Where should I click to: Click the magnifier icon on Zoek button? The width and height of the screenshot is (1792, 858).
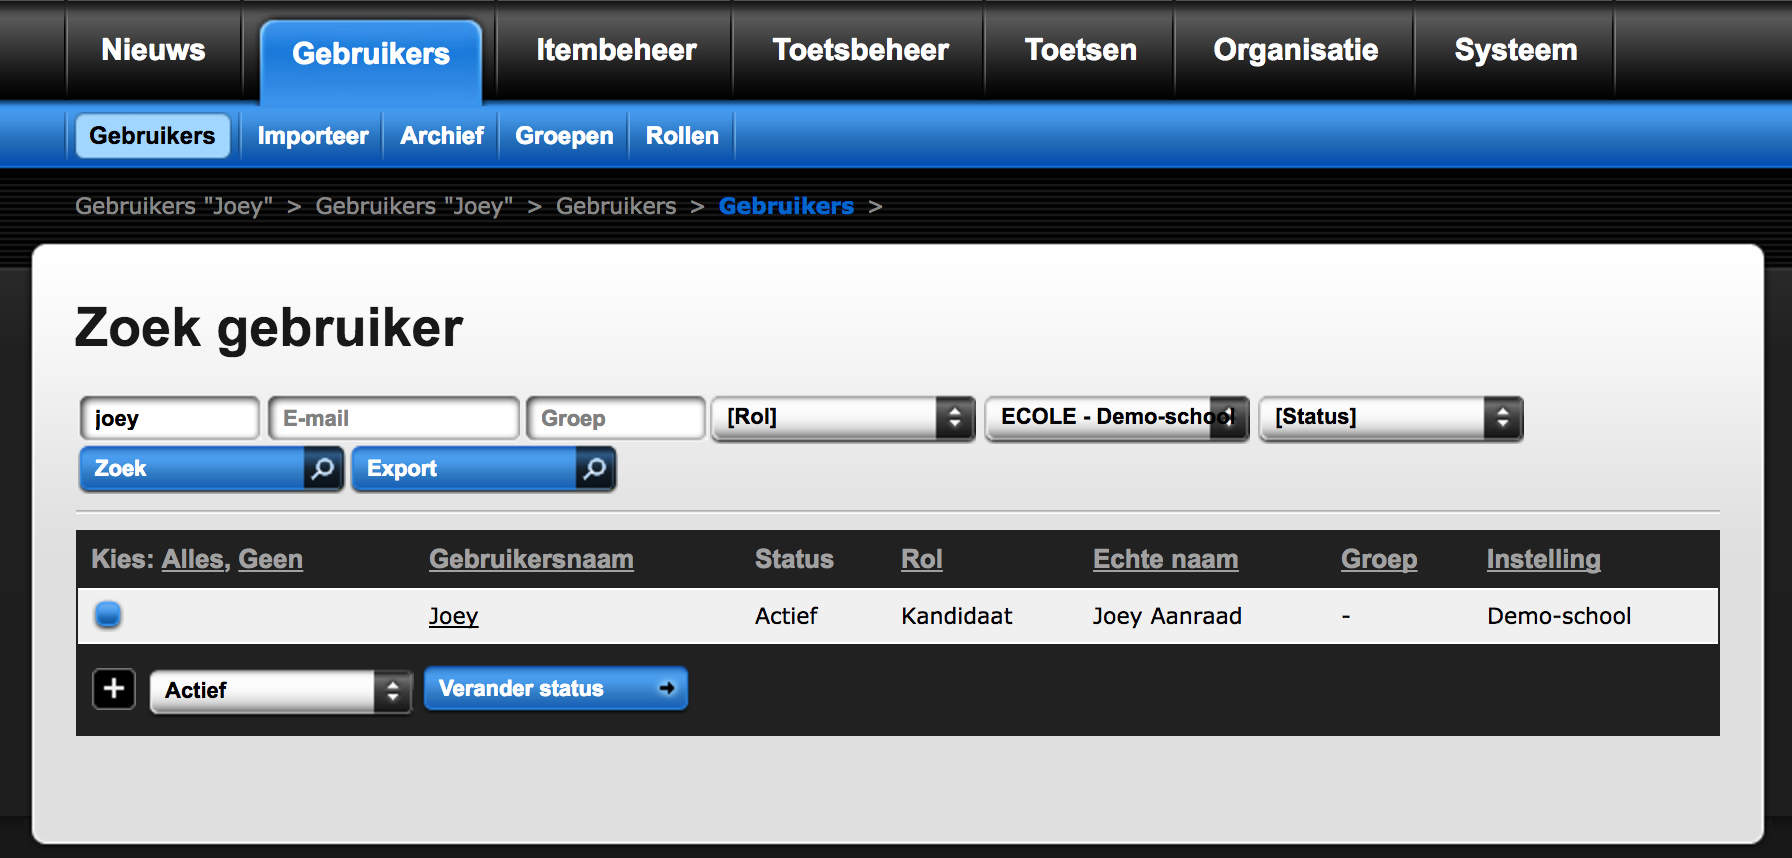[323, 469]
